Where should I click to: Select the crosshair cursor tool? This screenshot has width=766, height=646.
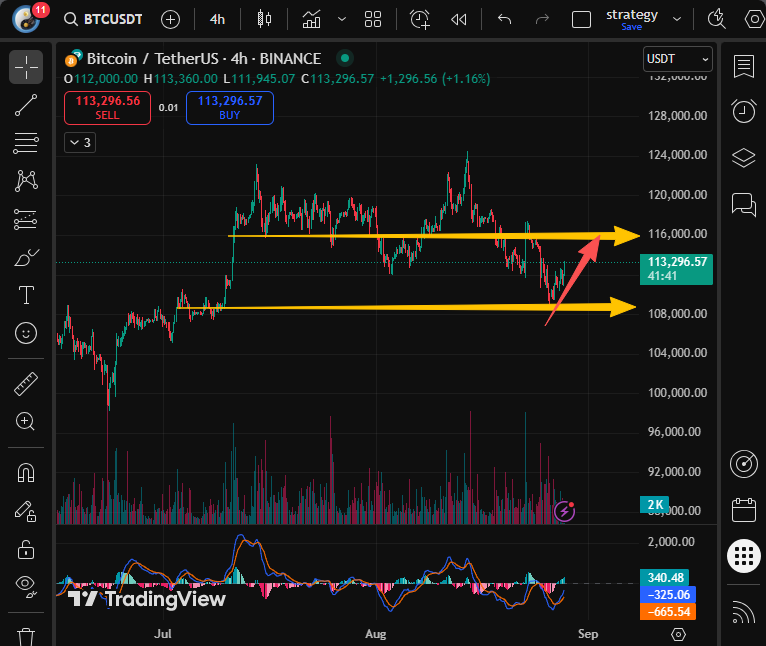[x=26, y=67]
